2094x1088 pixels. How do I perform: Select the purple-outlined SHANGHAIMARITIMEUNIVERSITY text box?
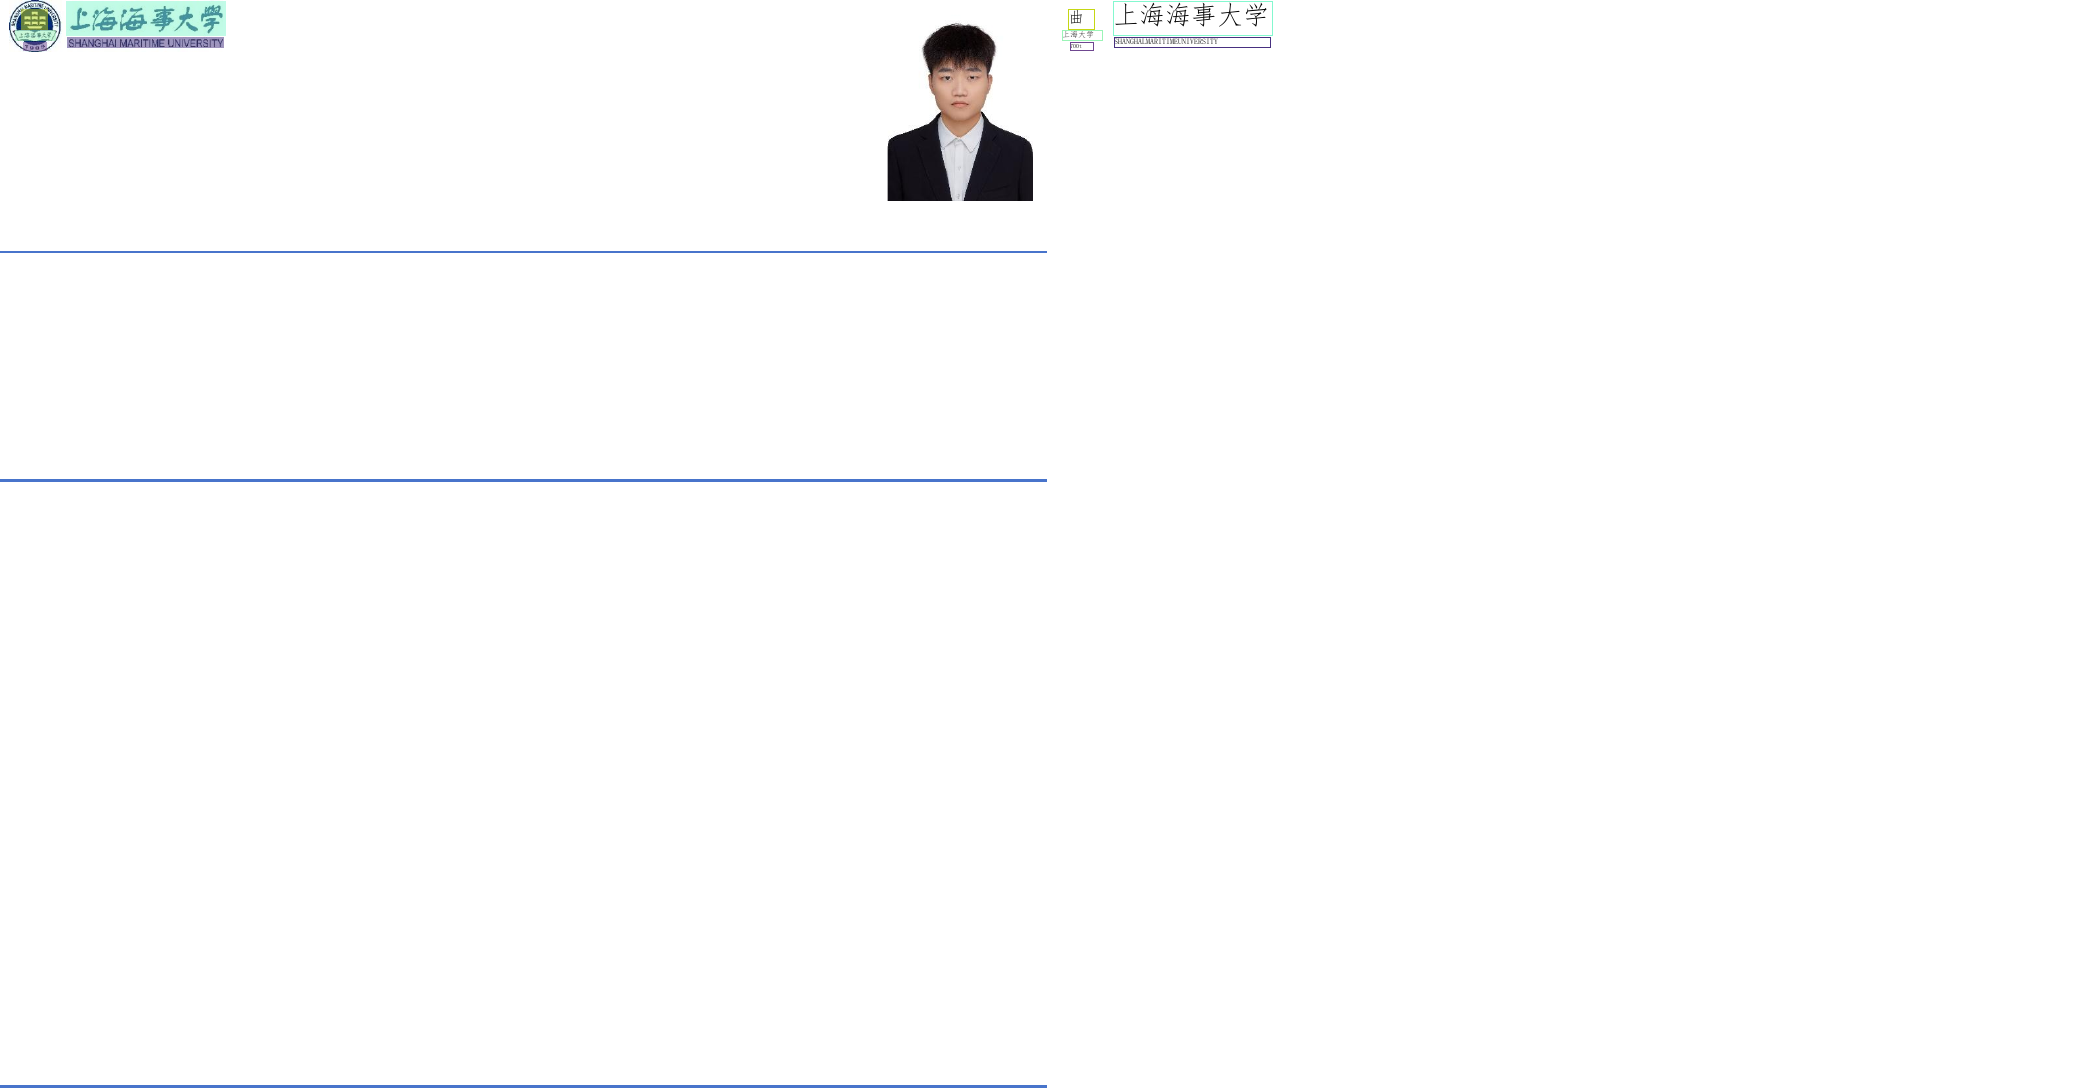1192,42
